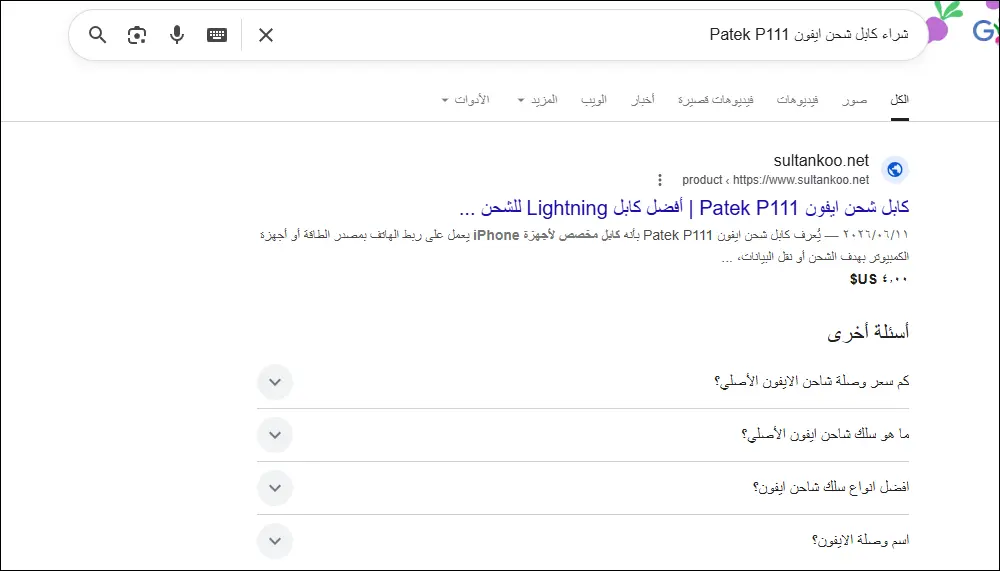Screen dimensions: 1000x571
Task: Select the أخبار news tab
Action: (x=643, y=100)
